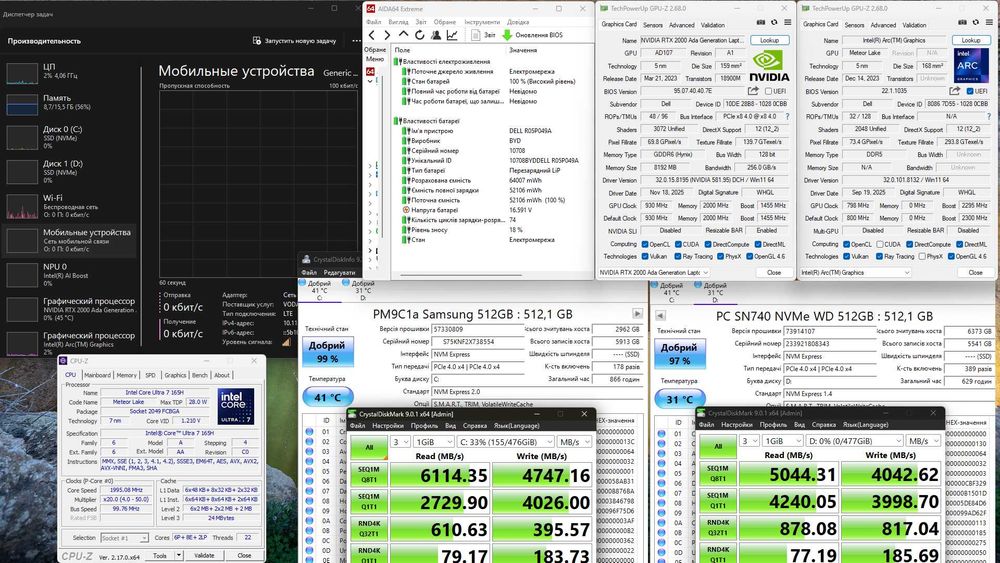1000x563 pixels.
Task: Open GPU selector dropdown in Intel Arc GPU-Z
Action: [855, 272]
